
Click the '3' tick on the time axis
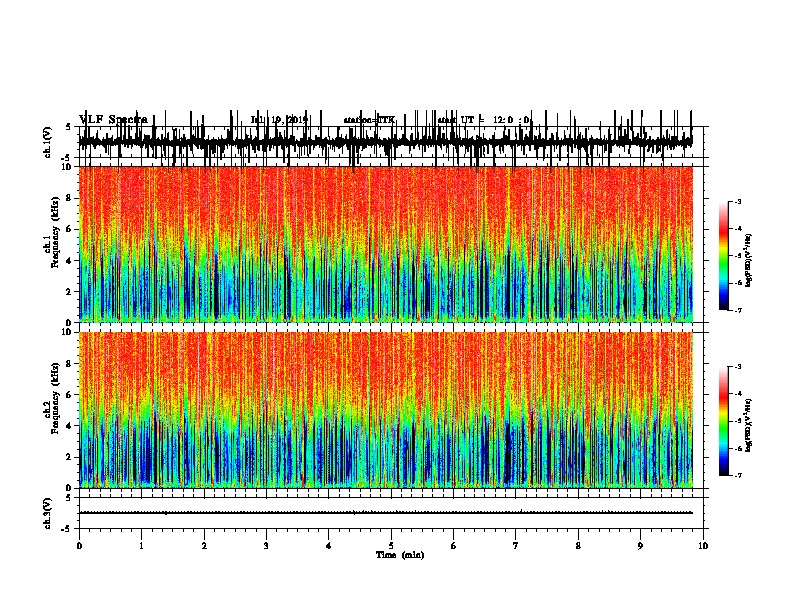point(266,546)
